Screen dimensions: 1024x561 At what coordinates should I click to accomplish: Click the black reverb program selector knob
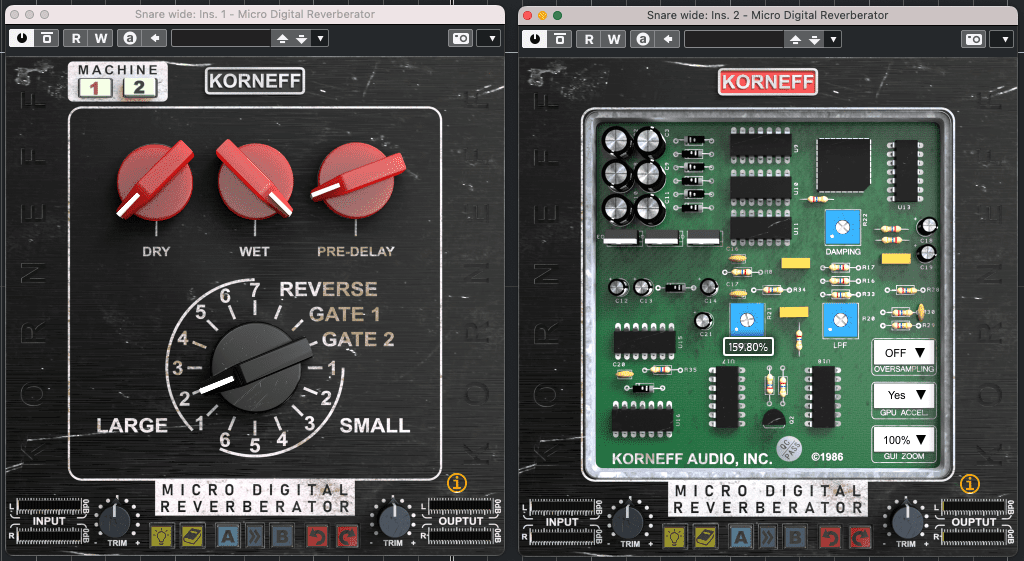256,367
